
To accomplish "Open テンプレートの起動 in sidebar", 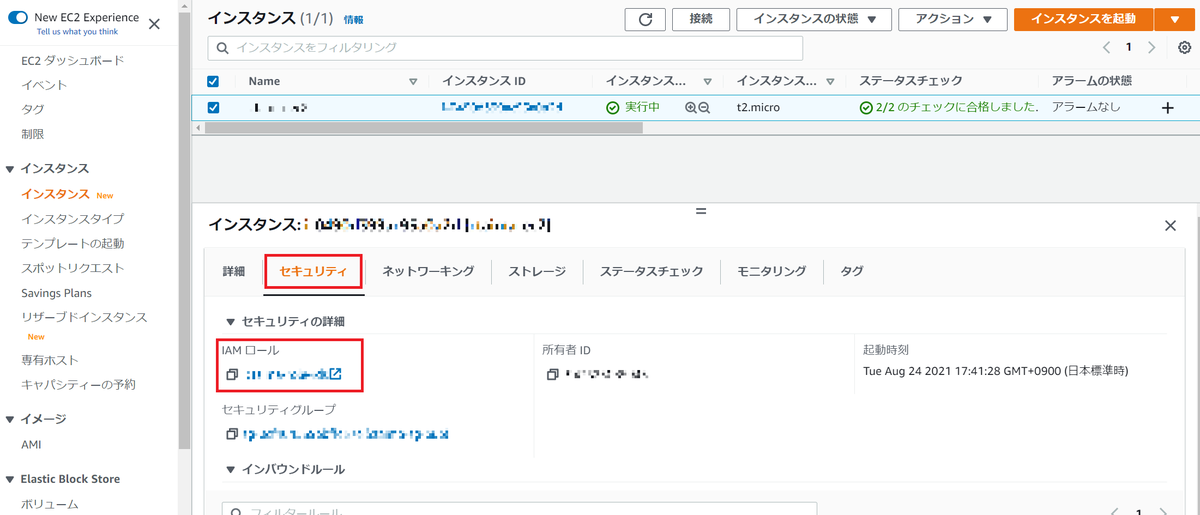I will [73, 243].
